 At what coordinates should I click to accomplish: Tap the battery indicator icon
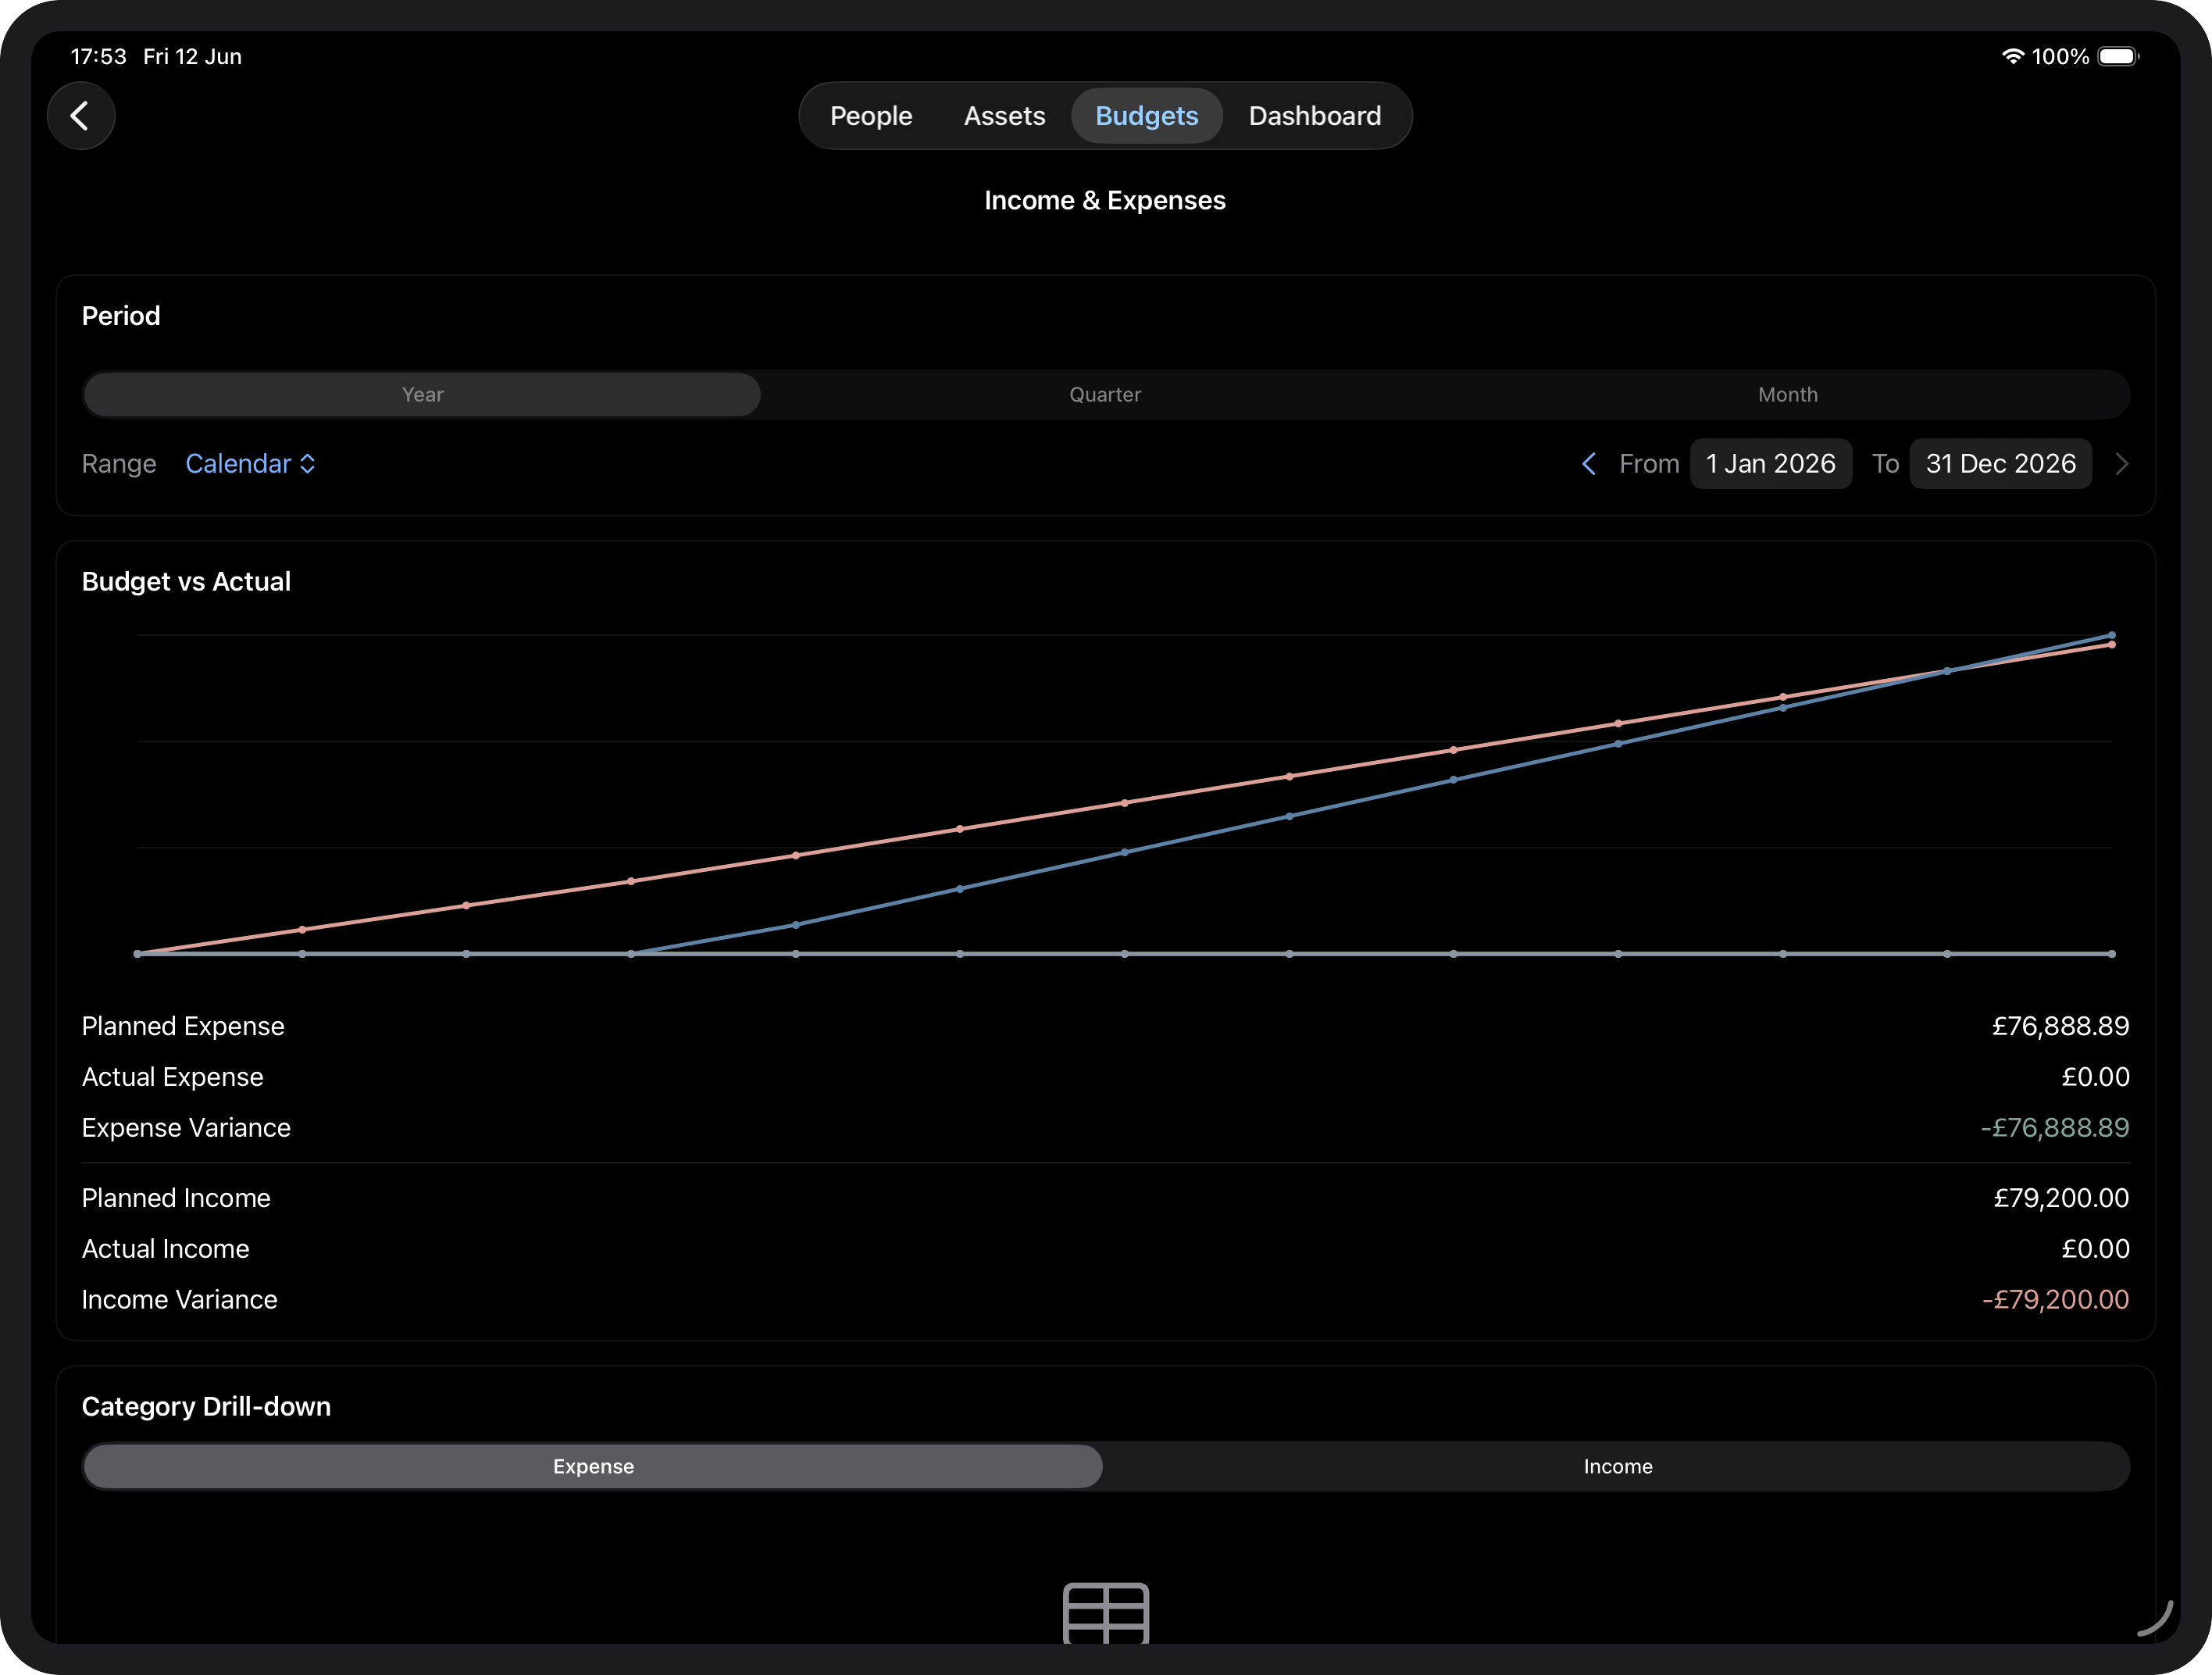pyautogui.click(x=2118, y=56)
